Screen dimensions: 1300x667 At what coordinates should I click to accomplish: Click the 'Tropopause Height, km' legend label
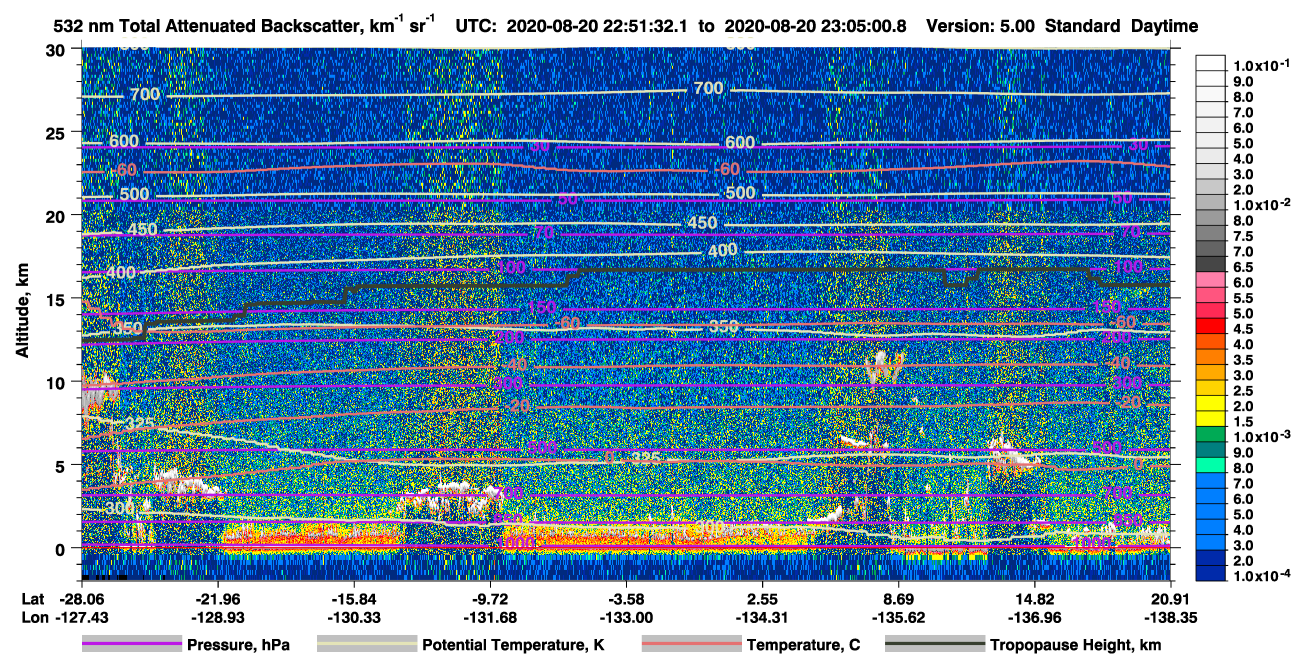[1076, 645]
